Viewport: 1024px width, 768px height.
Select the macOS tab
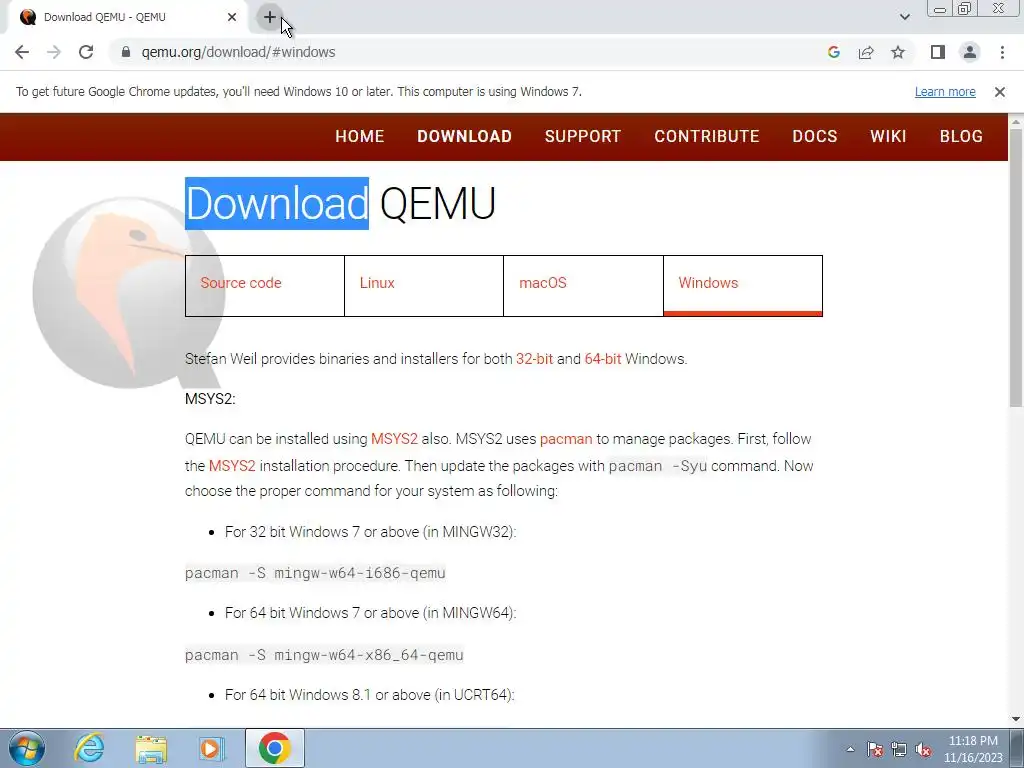(583, 286)
